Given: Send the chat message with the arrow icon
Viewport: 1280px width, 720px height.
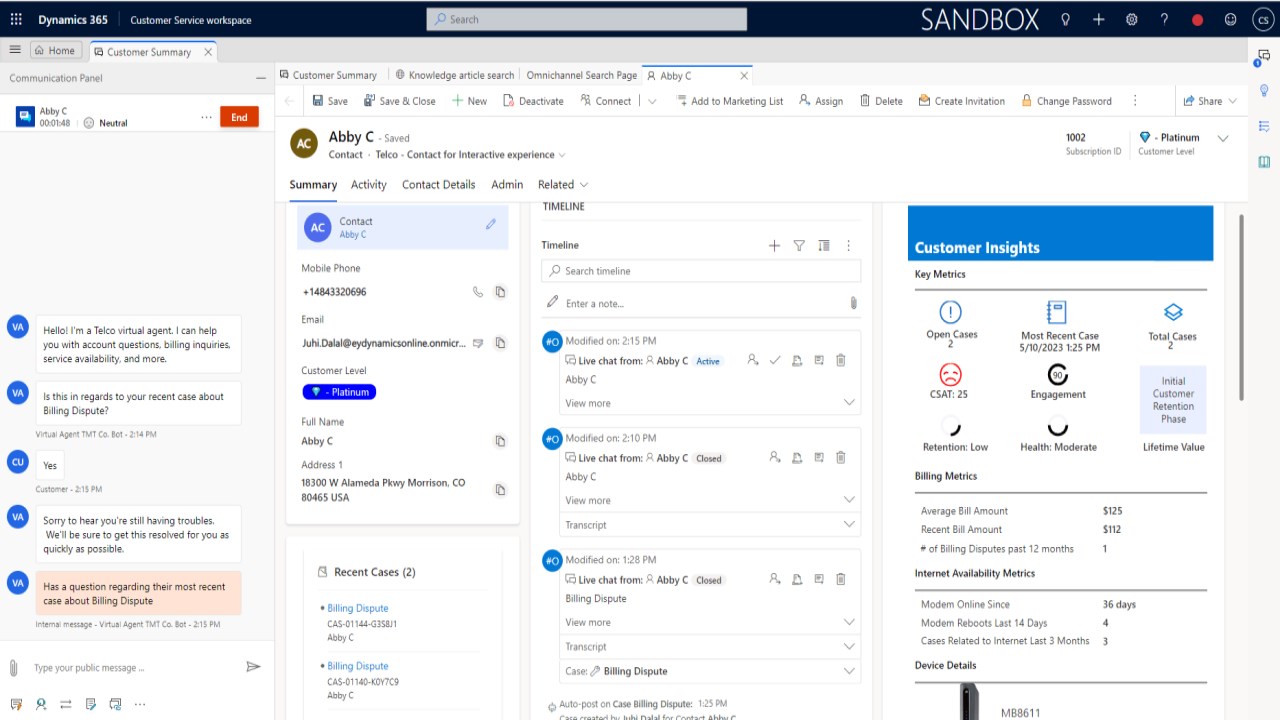Looking at the screenshot, I should click(253, 667).
